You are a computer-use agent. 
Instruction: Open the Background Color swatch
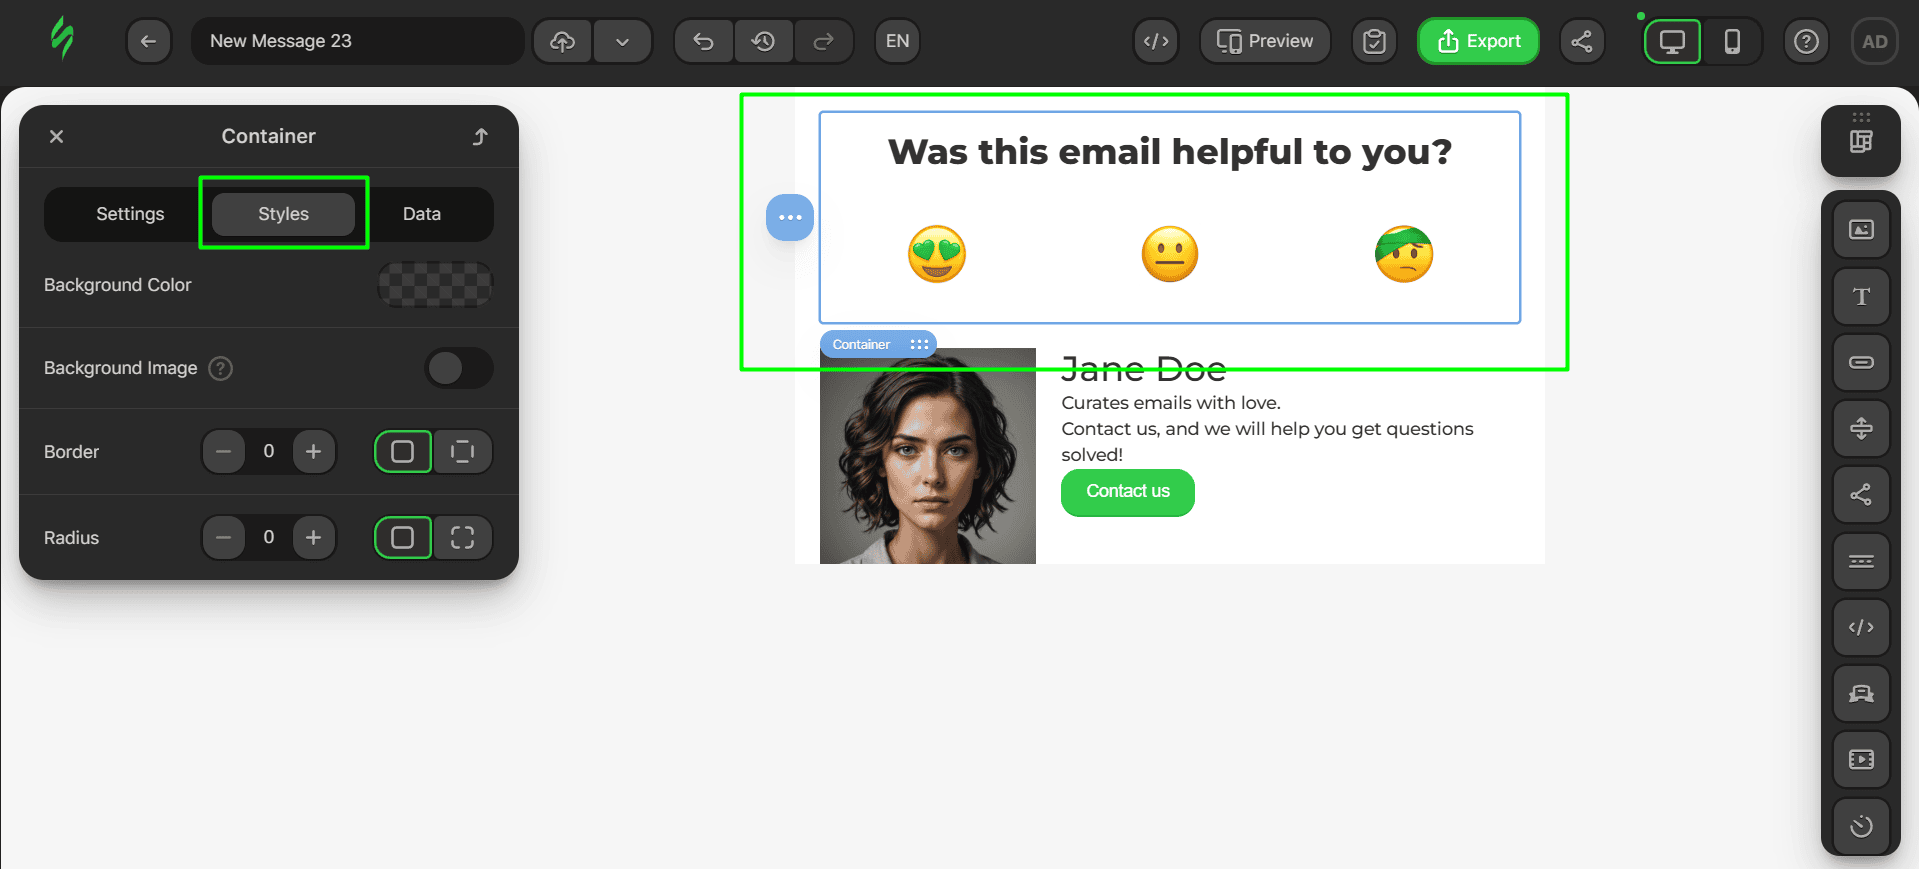tap(435, 285)
